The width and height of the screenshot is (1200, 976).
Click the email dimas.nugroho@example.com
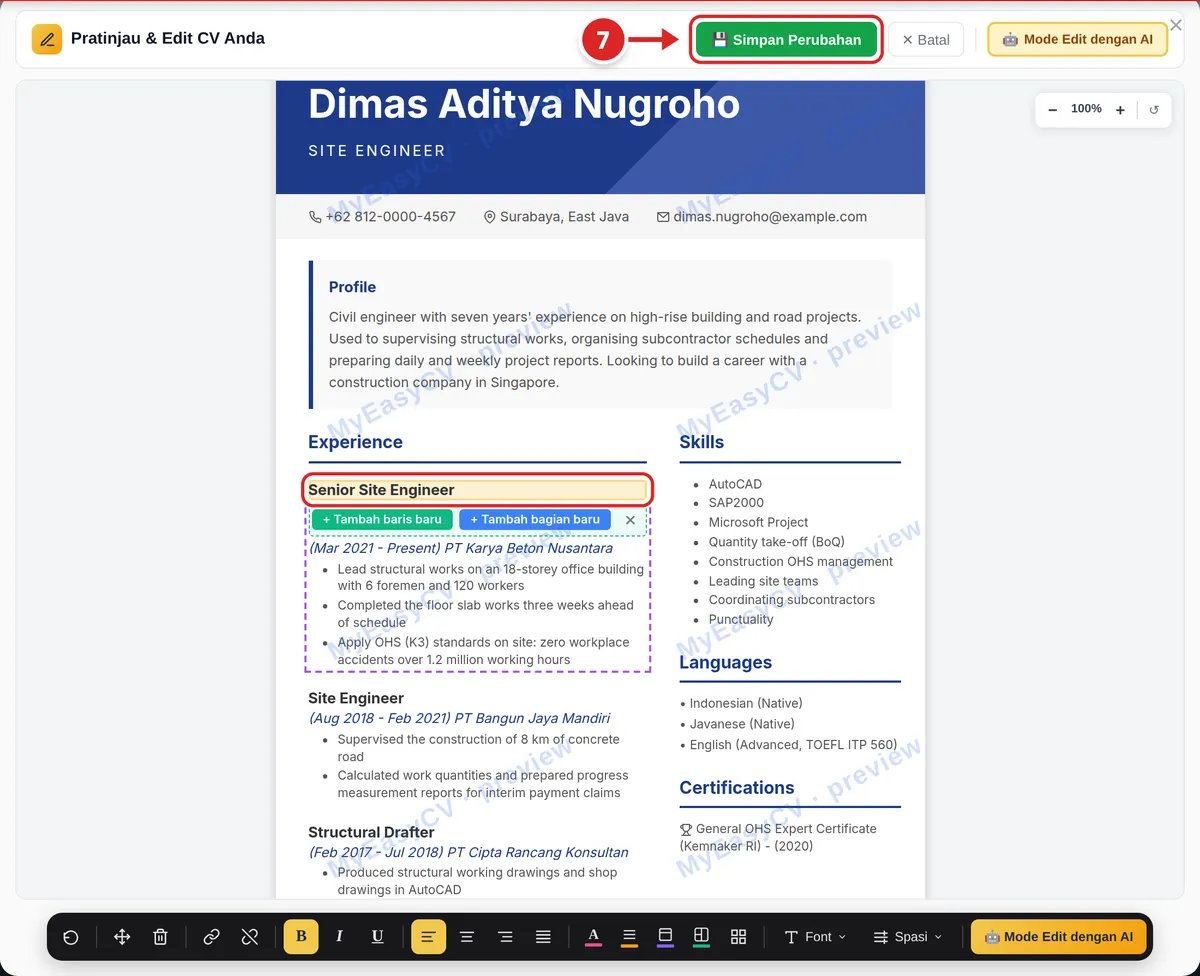[x=770, y=217]
